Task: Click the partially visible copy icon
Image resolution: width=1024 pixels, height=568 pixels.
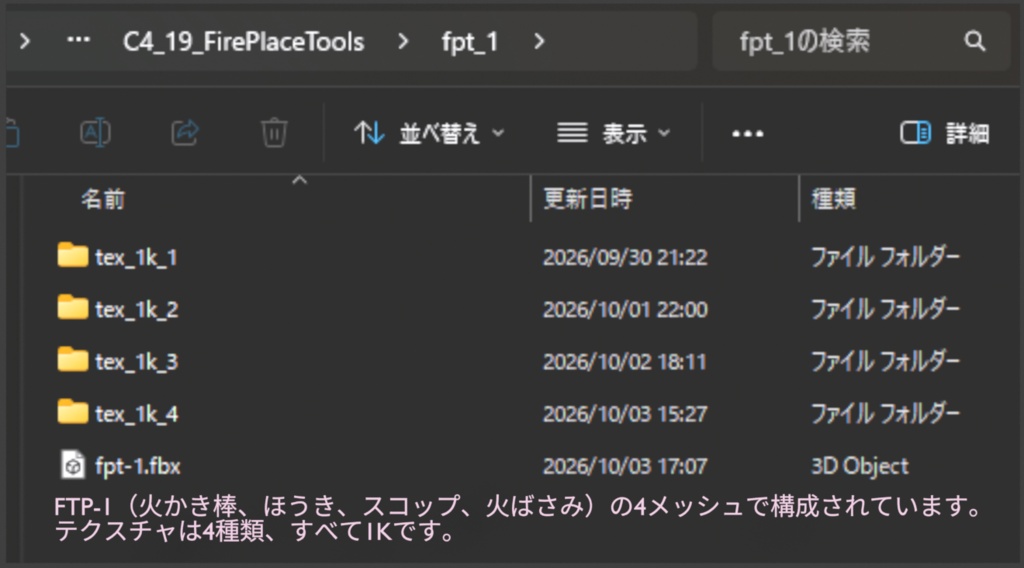Action: click(12, 133)
